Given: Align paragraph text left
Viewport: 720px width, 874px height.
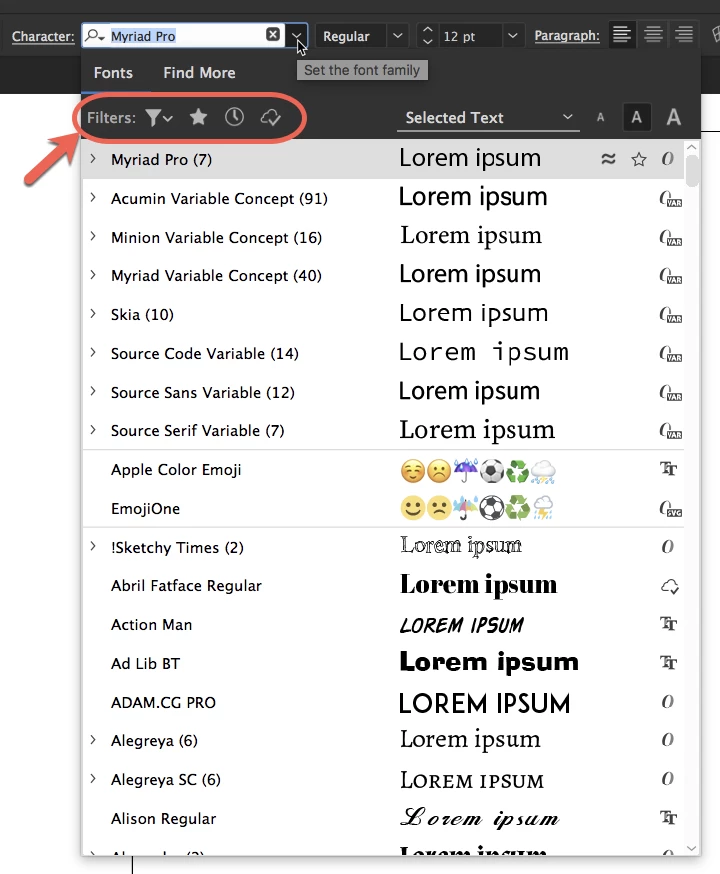Looking at the screenshot, I should tap(622, 35).
